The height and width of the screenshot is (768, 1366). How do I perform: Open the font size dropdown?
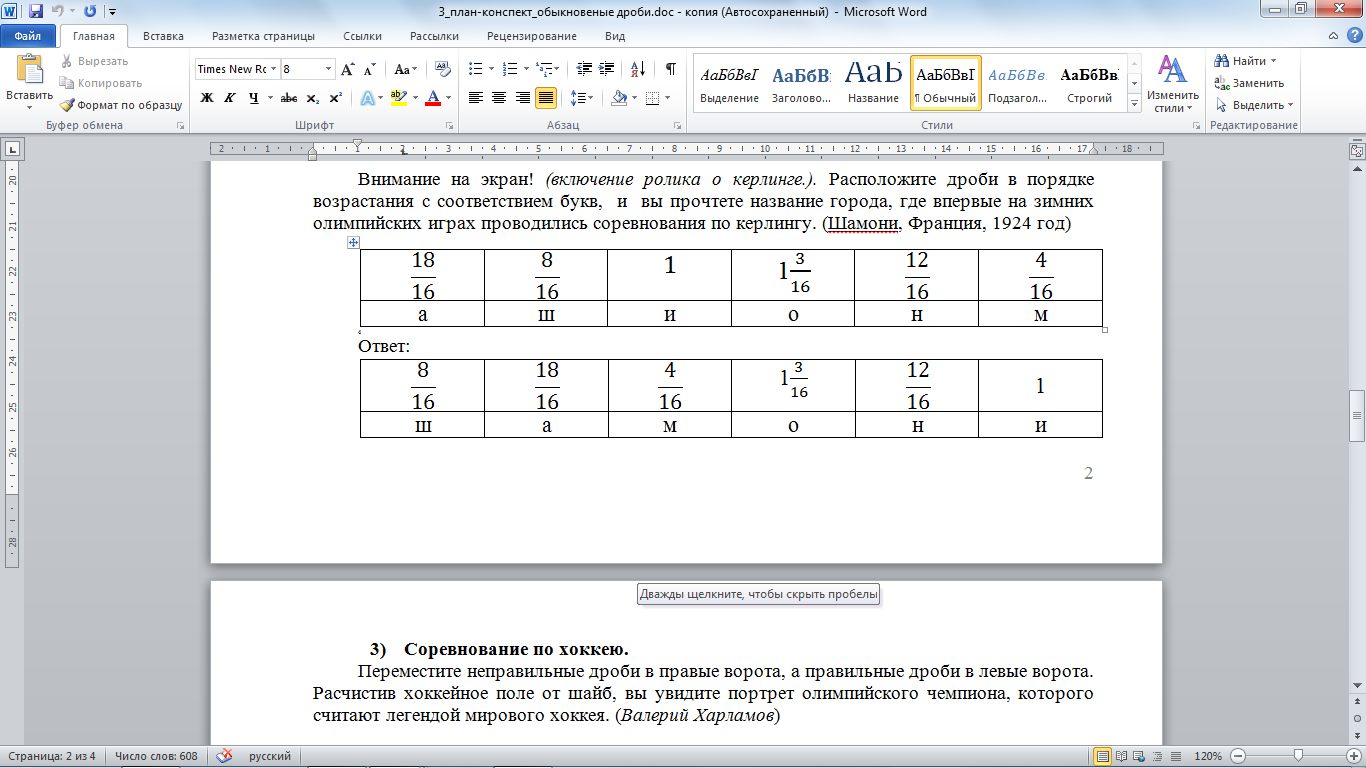tap(328, 69)
